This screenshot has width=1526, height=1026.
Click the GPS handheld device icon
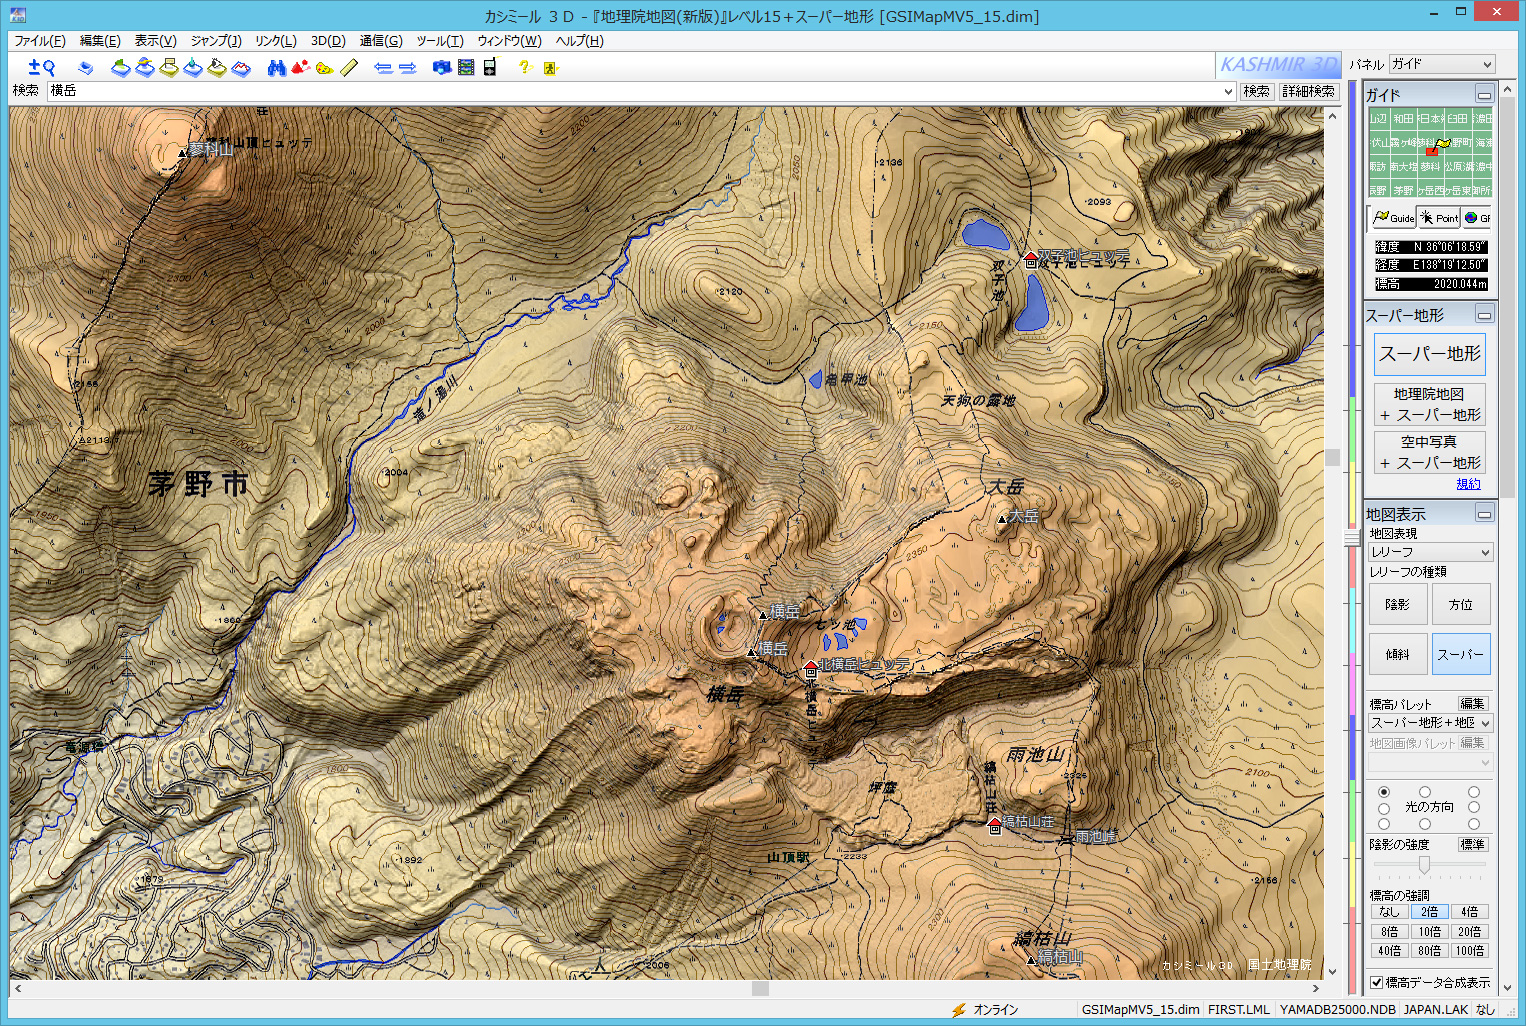(x=489, y=67)
